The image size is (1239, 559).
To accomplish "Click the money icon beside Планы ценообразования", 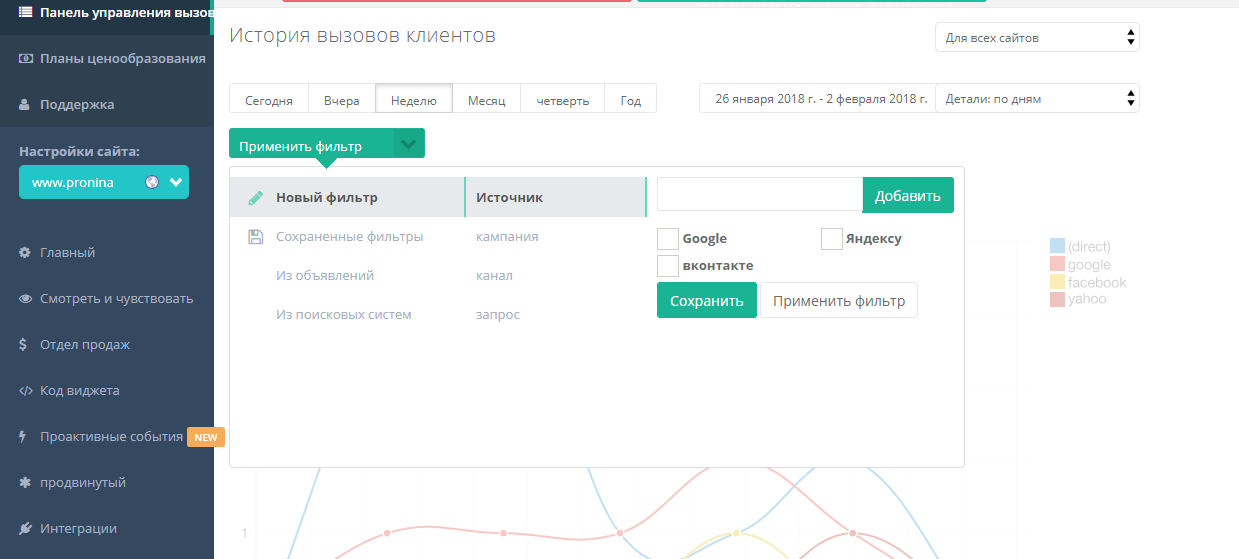I will click(x=26, y=58).
